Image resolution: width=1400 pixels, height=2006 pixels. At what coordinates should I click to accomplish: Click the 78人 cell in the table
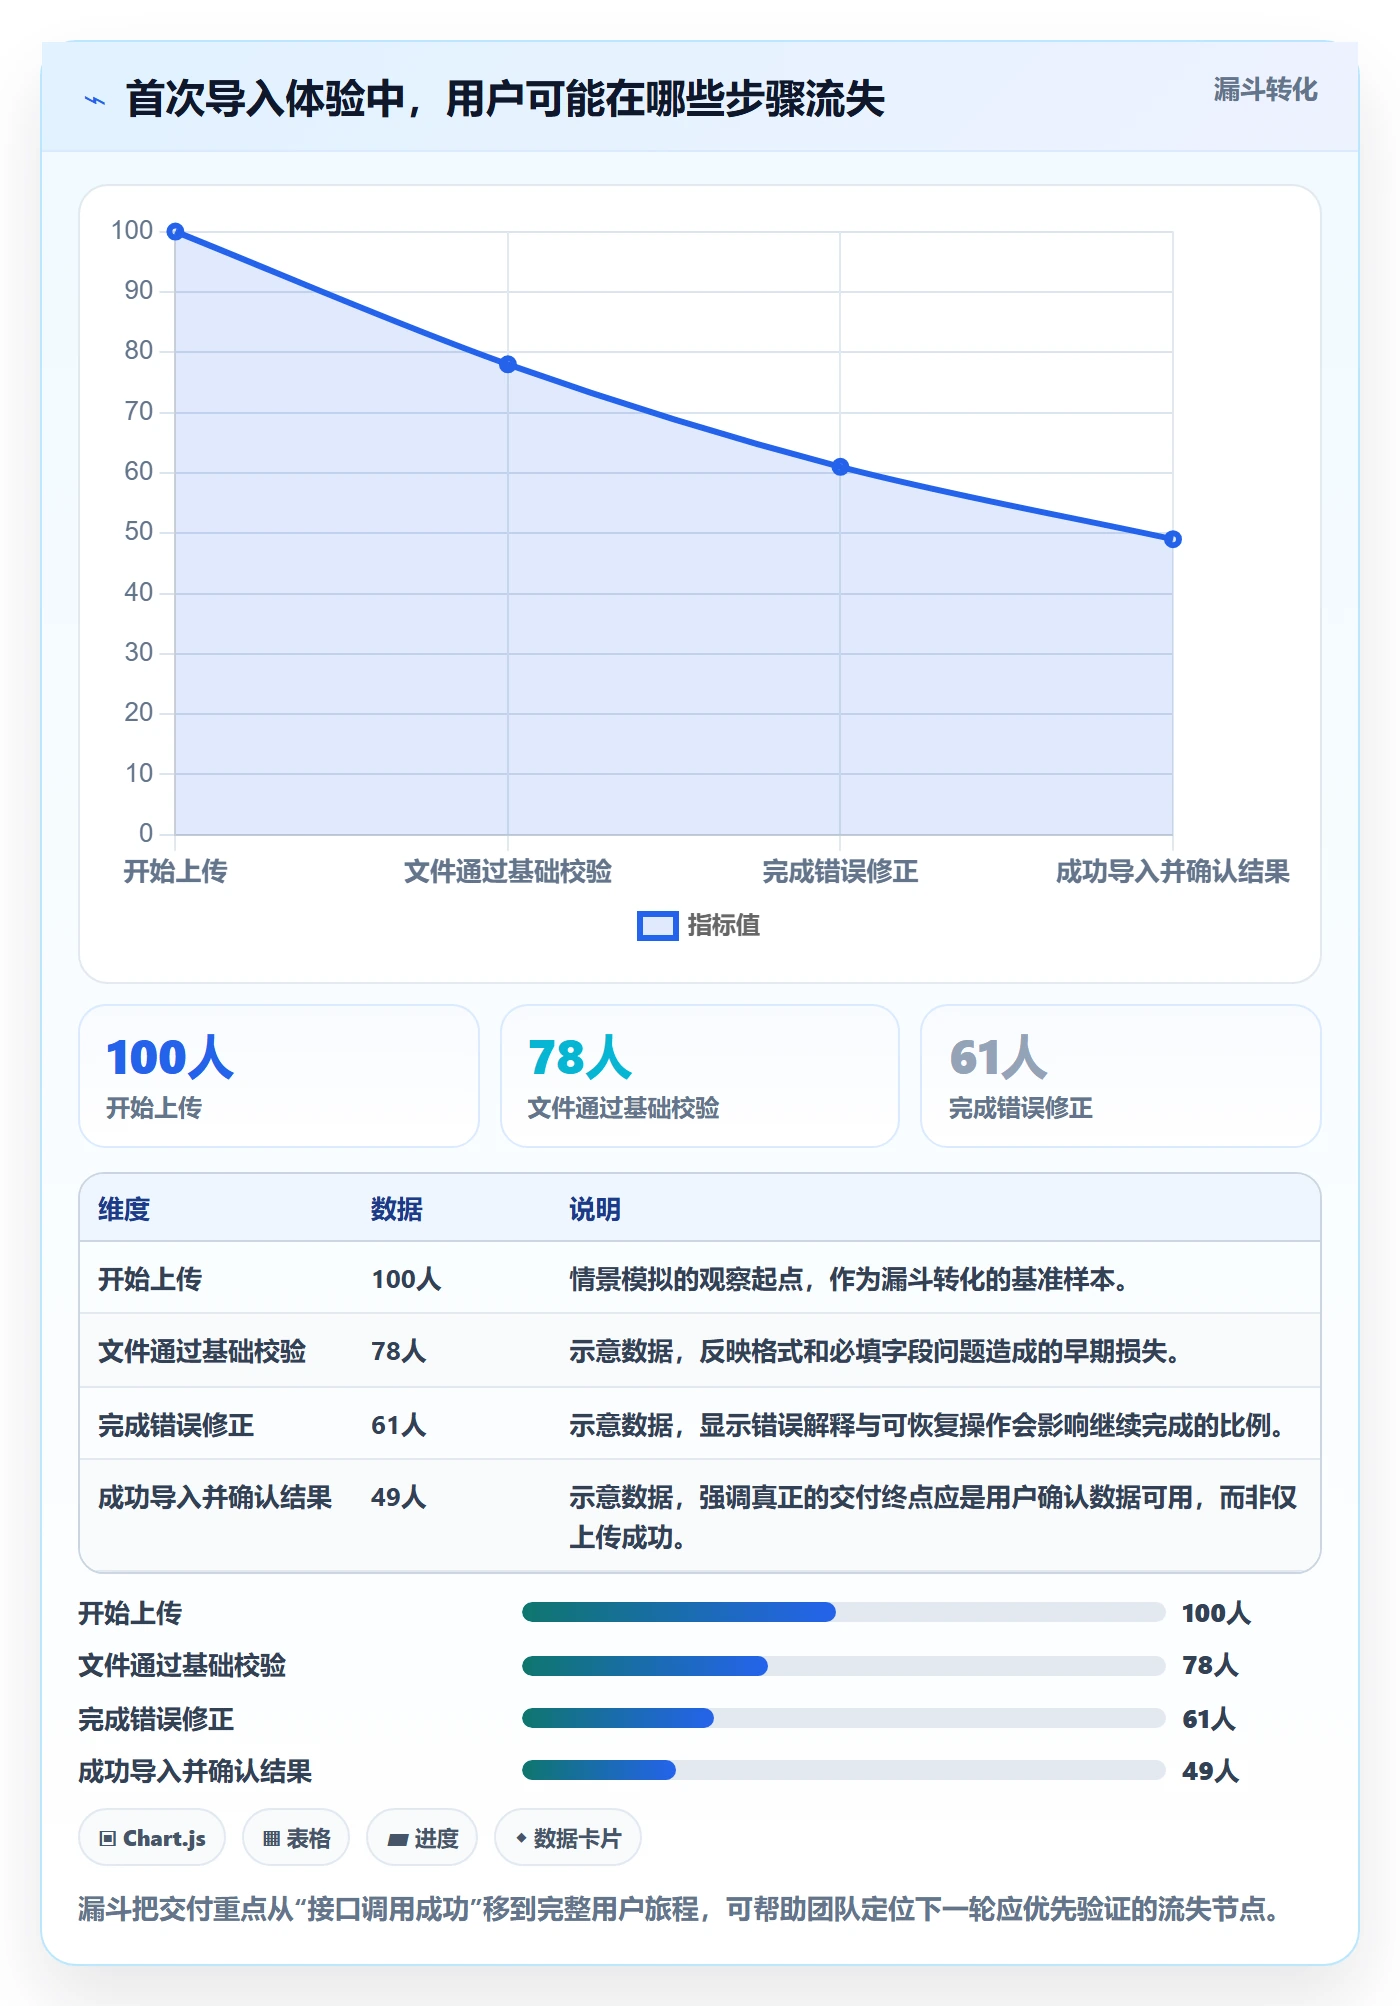[399, 1351]
